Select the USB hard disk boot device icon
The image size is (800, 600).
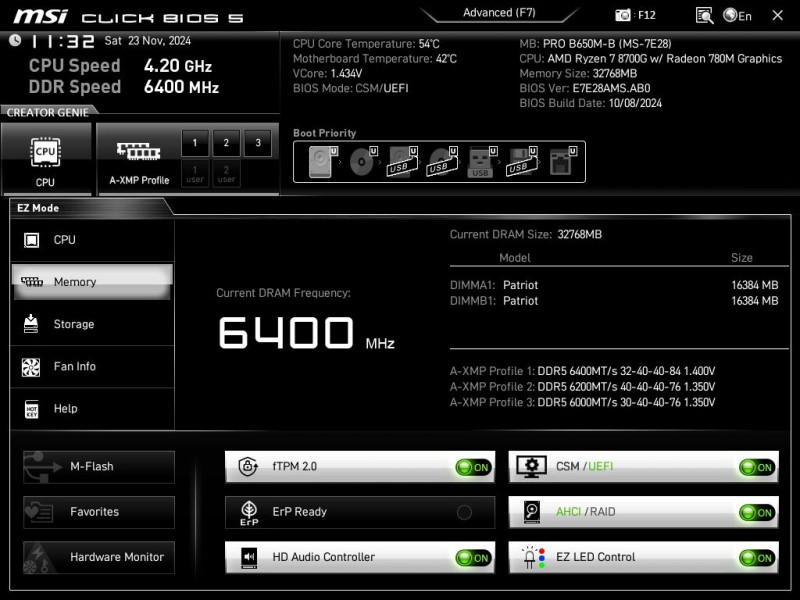coord(403,162)
